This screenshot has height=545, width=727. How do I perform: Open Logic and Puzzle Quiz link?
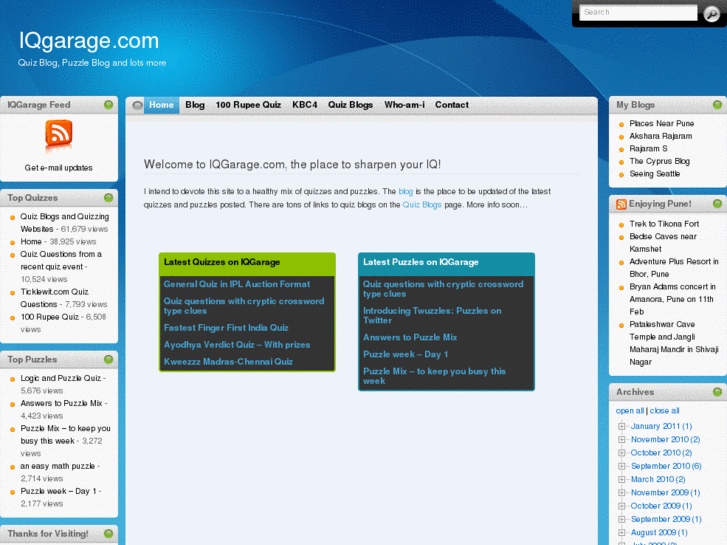coord(61,378)
